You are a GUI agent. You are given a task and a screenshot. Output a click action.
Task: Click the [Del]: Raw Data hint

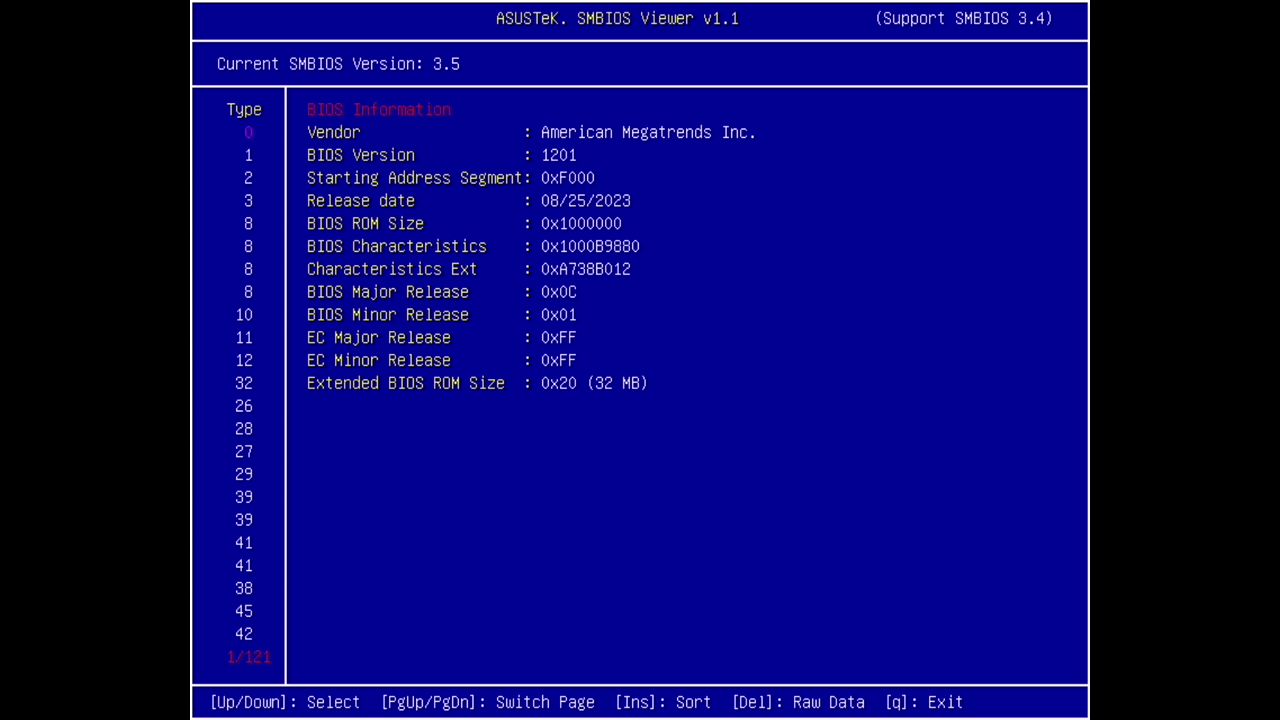[x=798, y=702]
